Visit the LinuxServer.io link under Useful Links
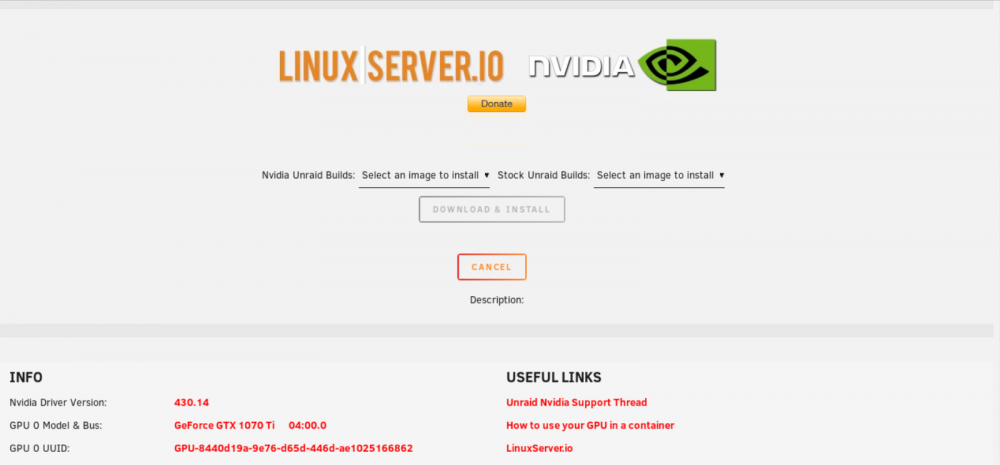 pos(540,448)
